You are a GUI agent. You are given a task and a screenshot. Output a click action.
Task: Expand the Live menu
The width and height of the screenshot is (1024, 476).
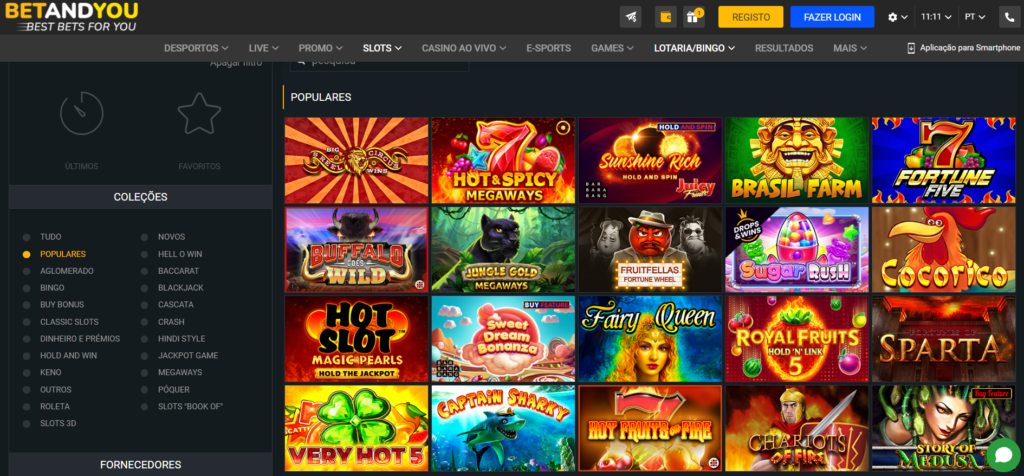click(x=263, y=48)
